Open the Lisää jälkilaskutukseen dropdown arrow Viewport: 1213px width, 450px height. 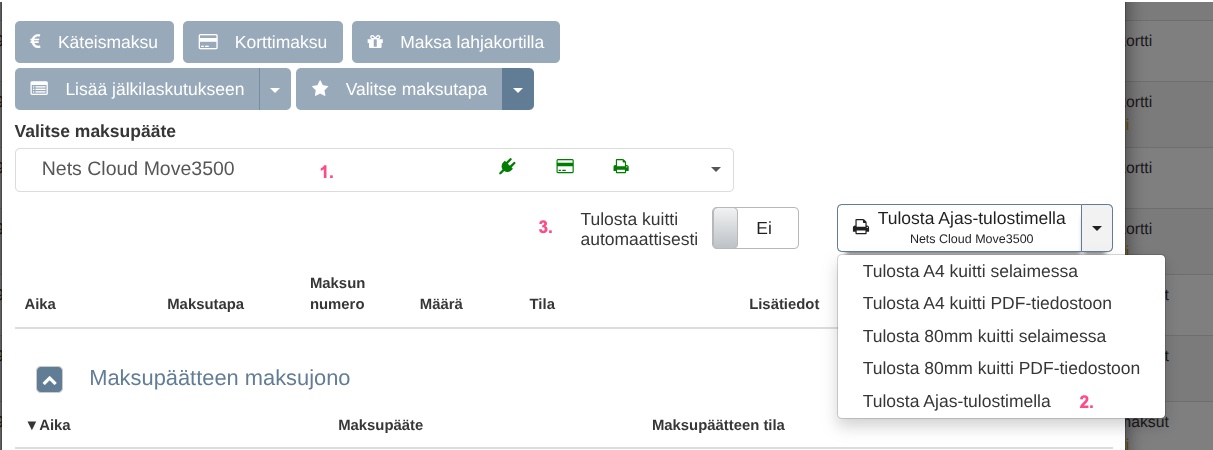275,89
